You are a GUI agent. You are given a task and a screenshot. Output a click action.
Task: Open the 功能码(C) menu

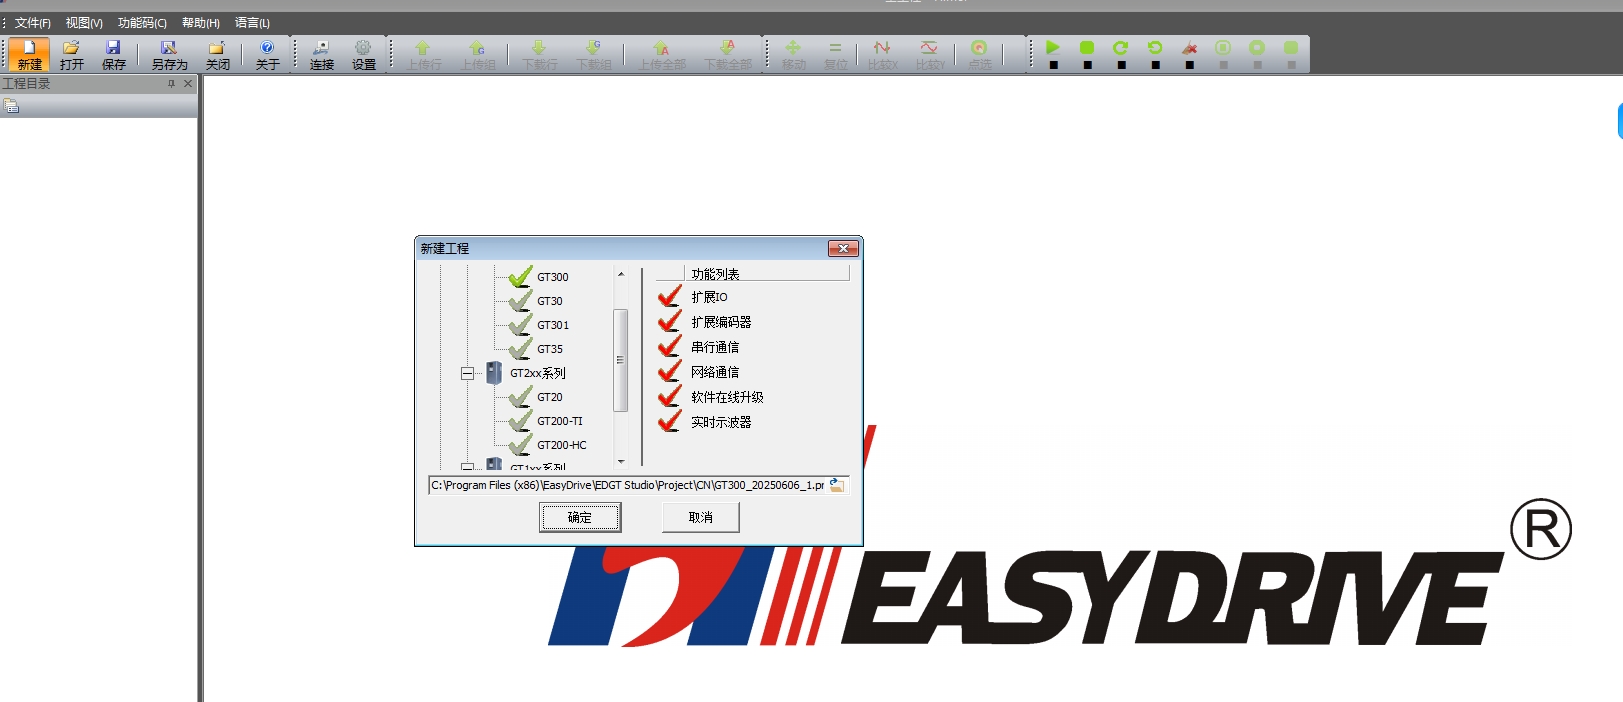pos(142,23)
